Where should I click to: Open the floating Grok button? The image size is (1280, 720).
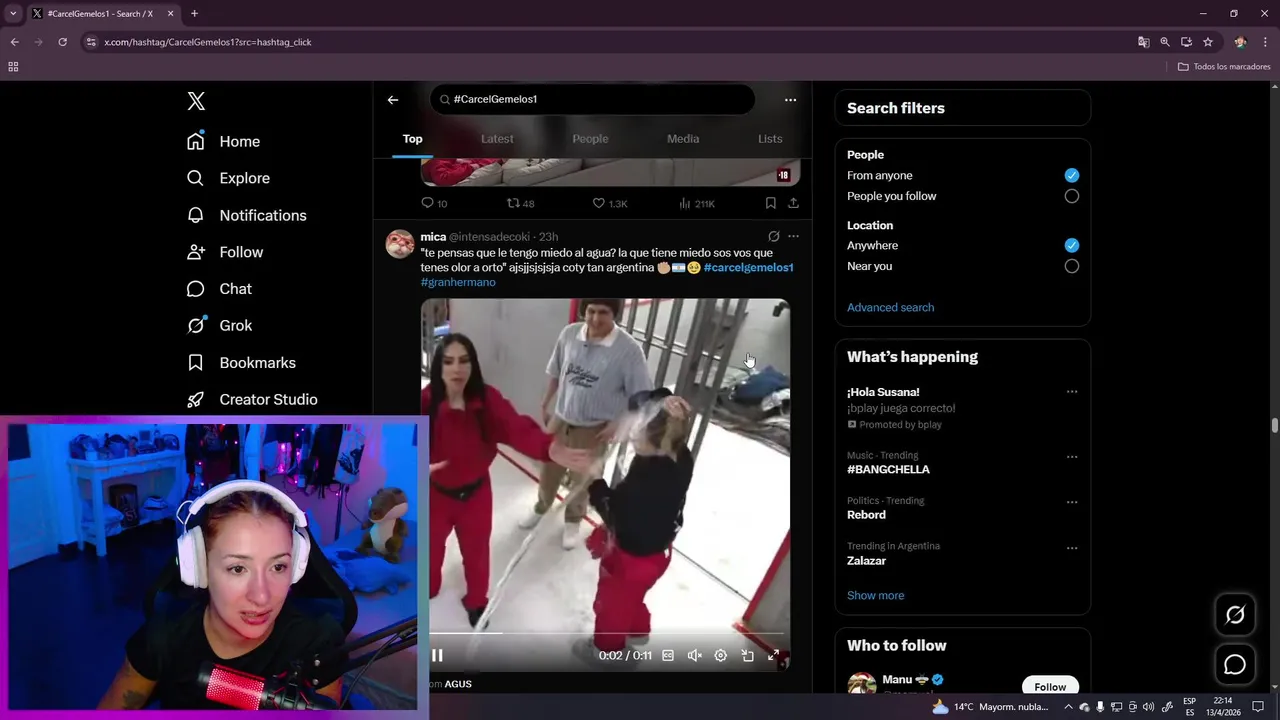coord(1235,615)
